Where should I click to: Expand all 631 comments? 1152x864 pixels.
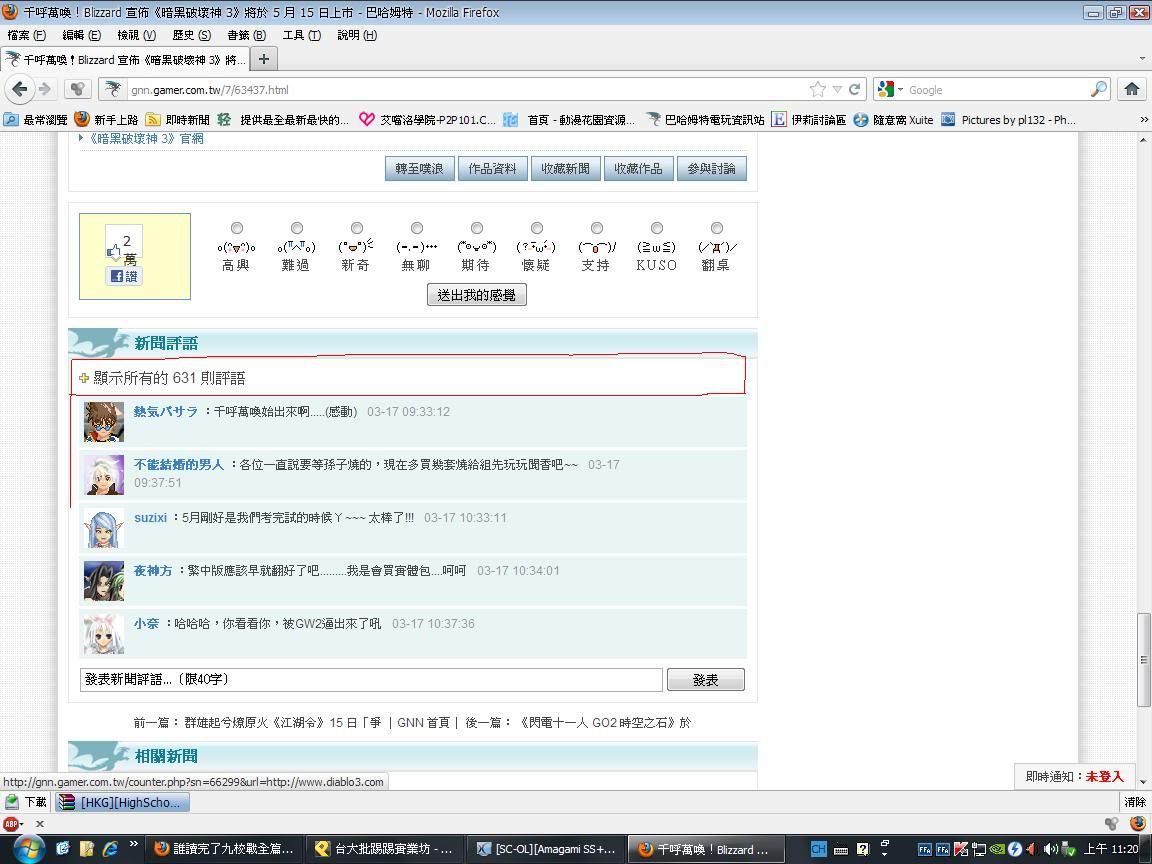click(168, 378)
